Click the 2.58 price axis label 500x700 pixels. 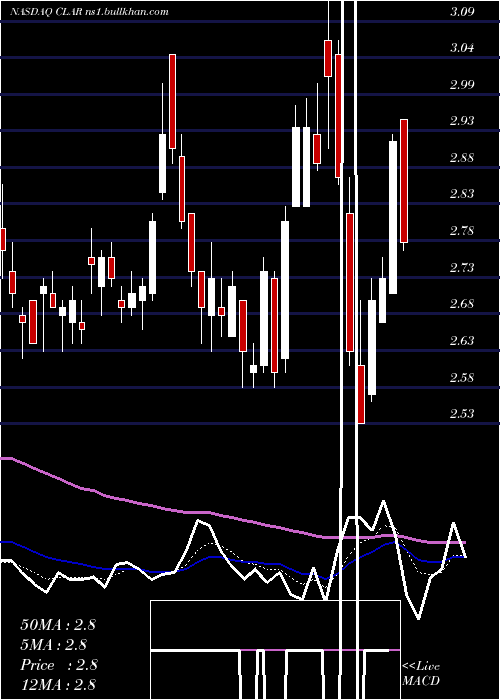click(x=462, y=378)
